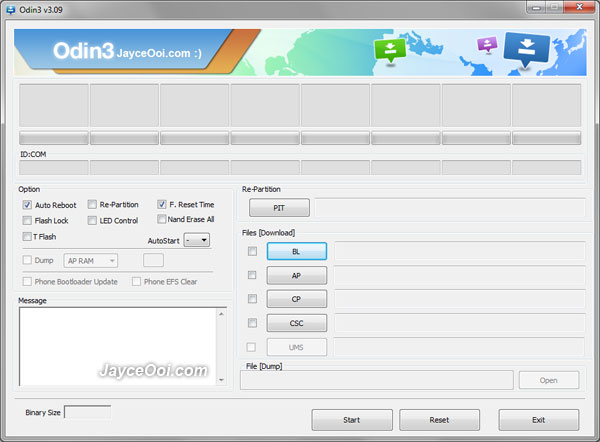
Task: Turn on LED Control
Action: (x=92, y=220)
